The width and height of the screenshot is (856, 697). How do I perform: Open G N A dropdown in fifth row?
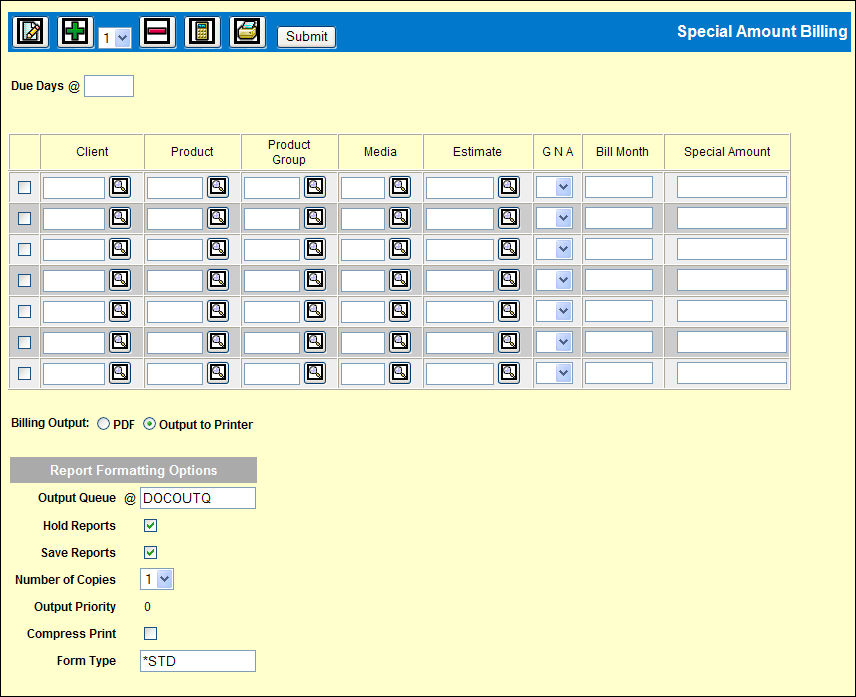point(555,311)
